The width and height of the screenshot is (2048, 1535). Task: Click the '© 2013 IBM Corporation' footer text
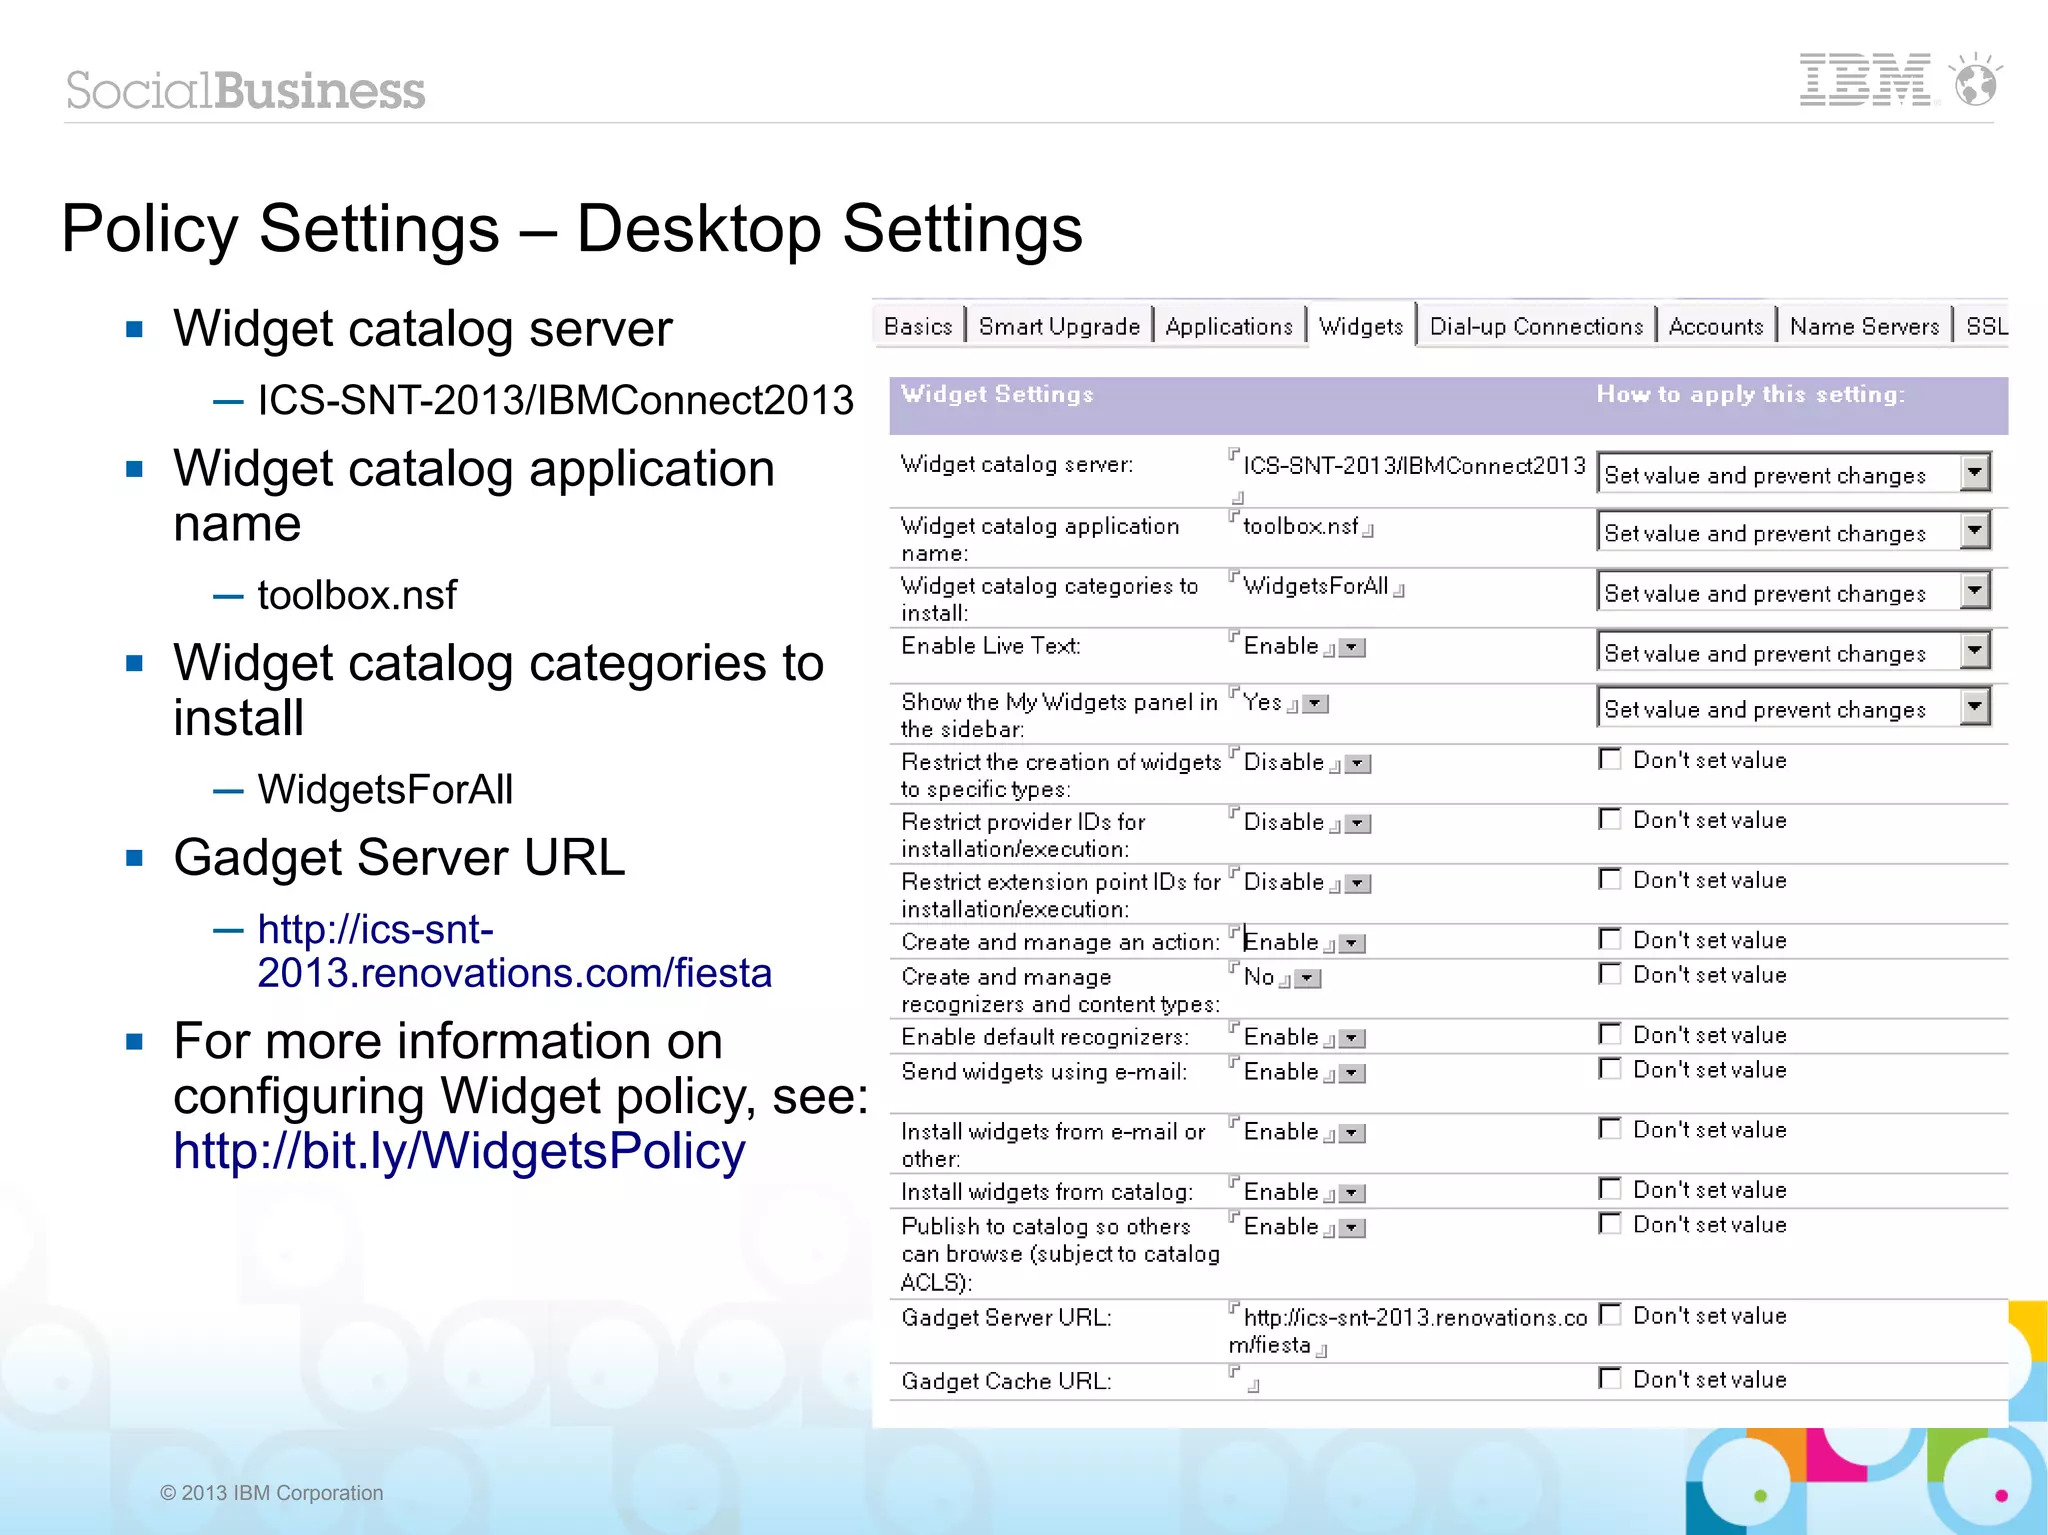(271, 1492)
